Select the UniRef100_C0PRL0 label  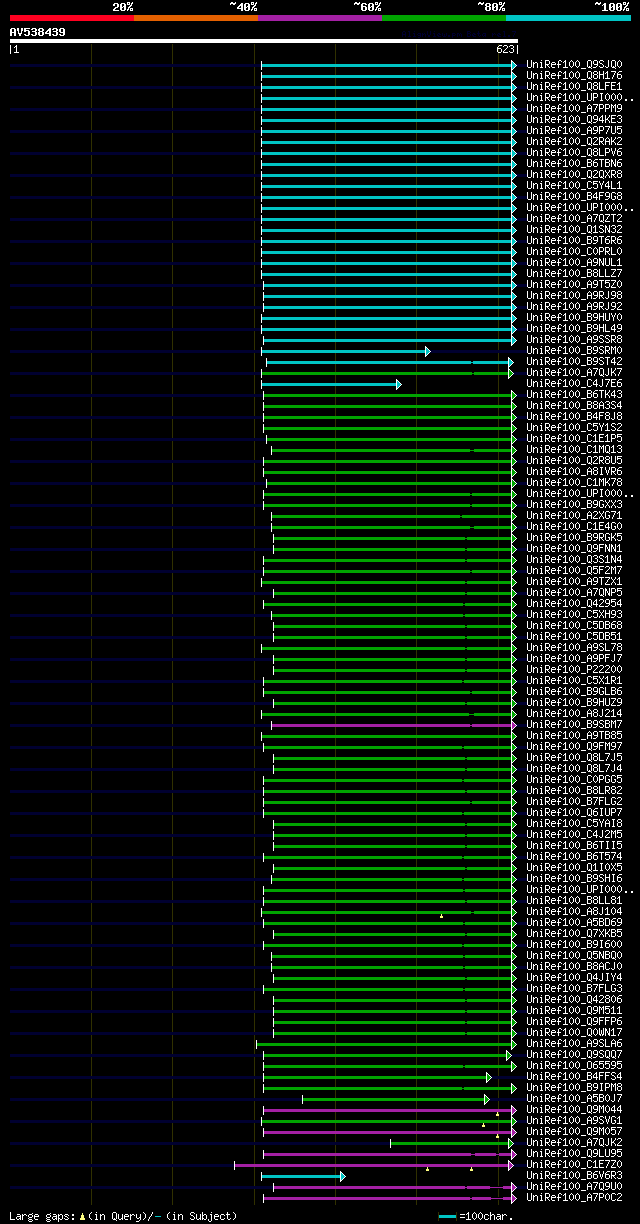pos(574,252)
